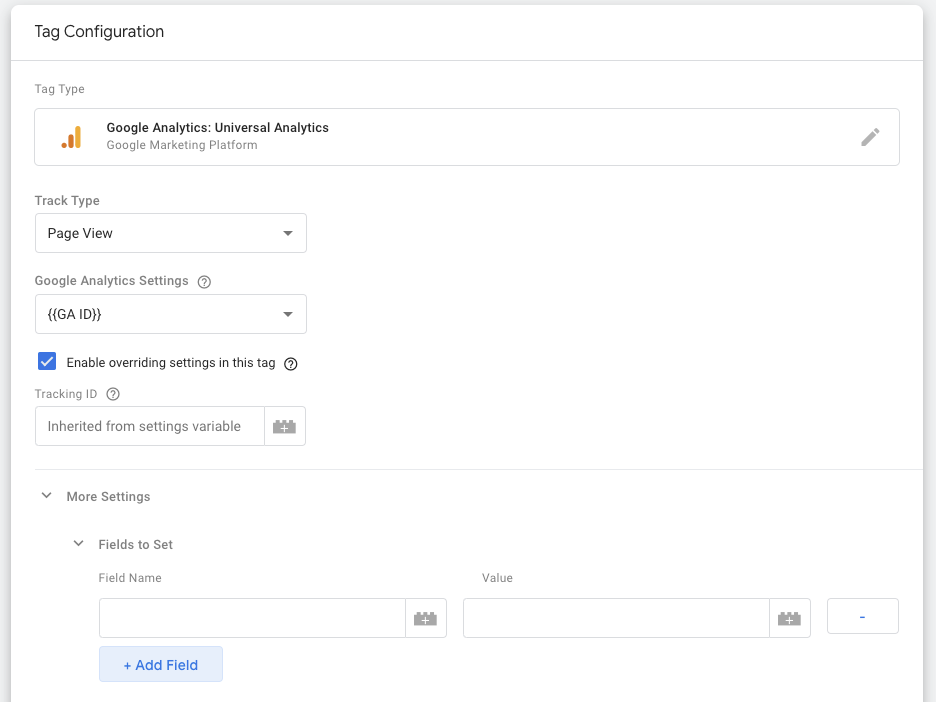Open help for Google Analytics Settings

click(x=204, y=282)
